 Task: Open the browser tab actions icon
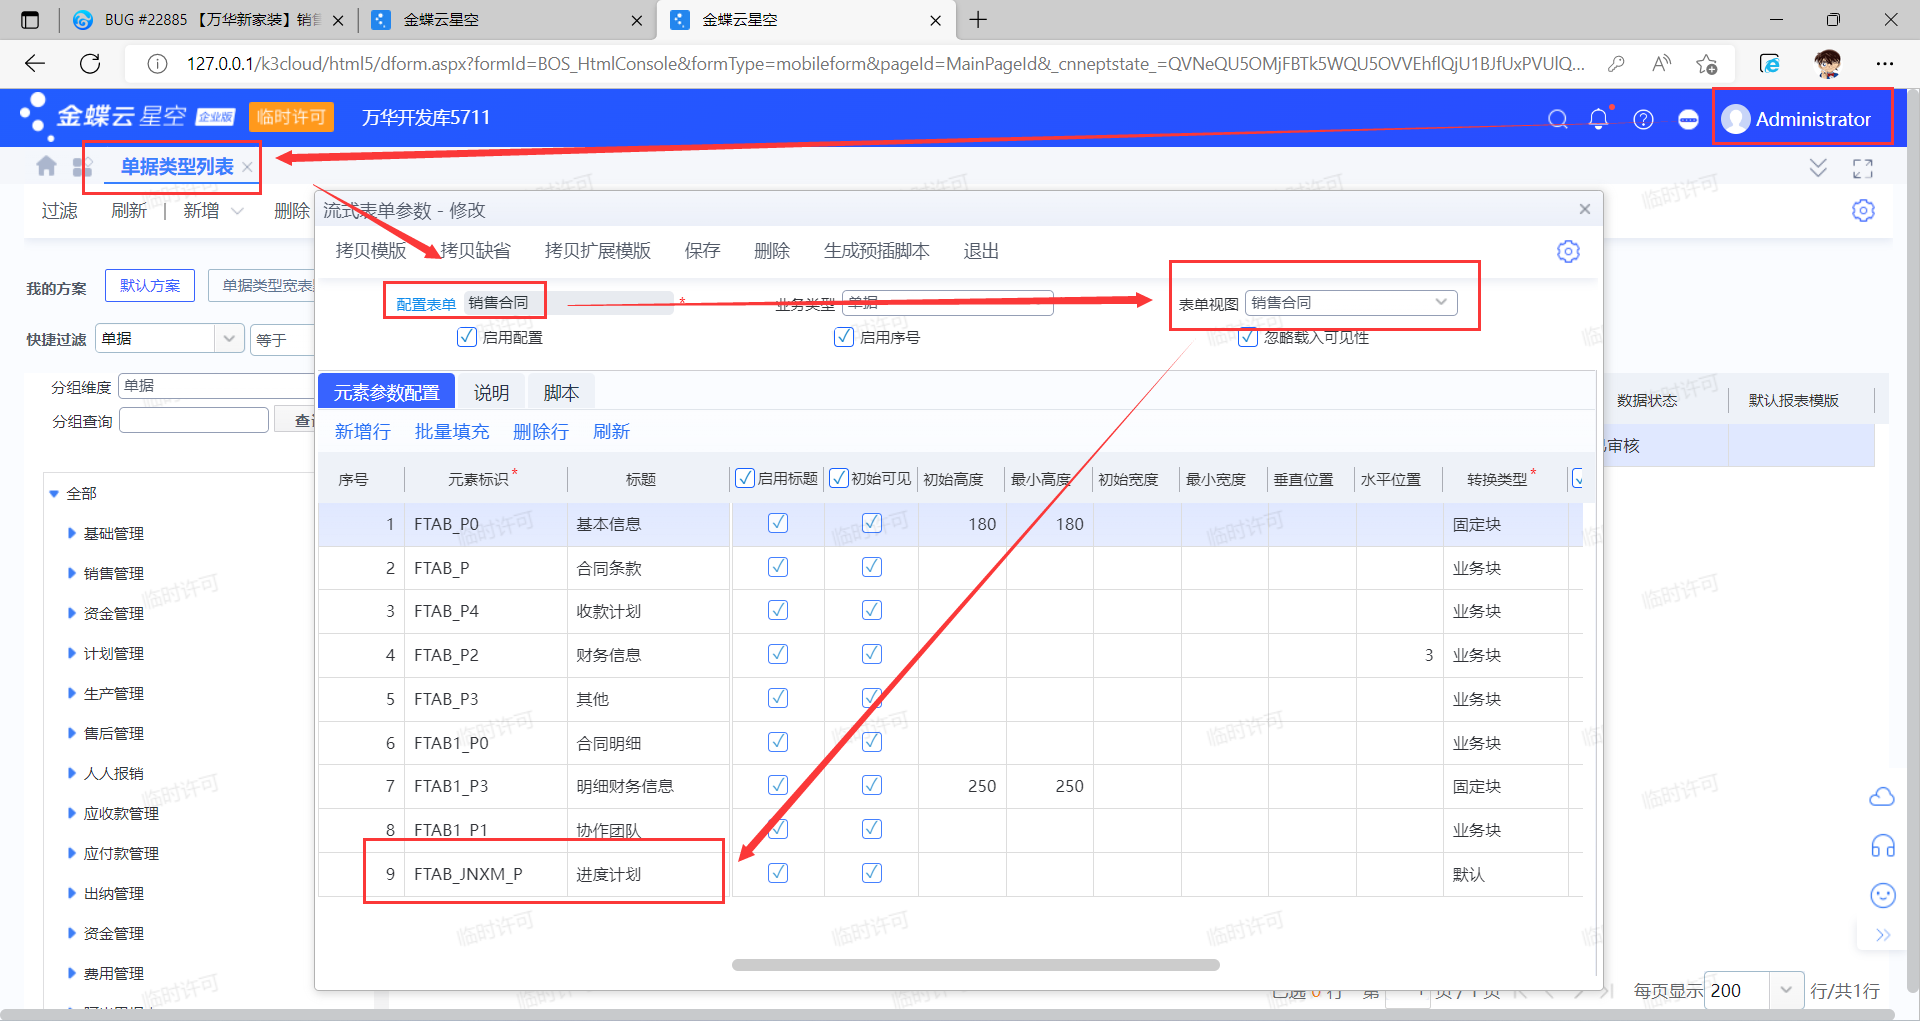pos(30,20)
